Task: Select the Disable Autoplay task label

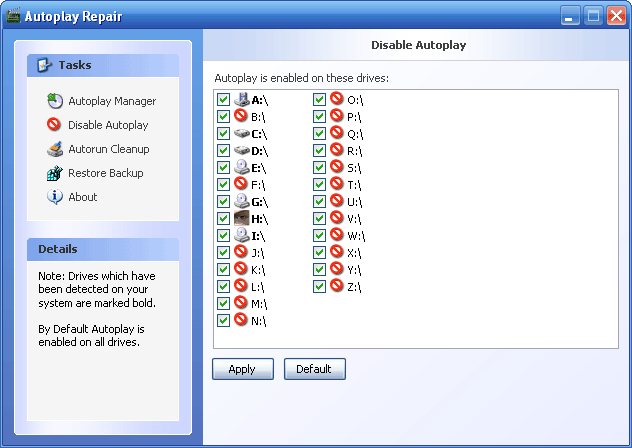Action: click(x=108, y=125)
